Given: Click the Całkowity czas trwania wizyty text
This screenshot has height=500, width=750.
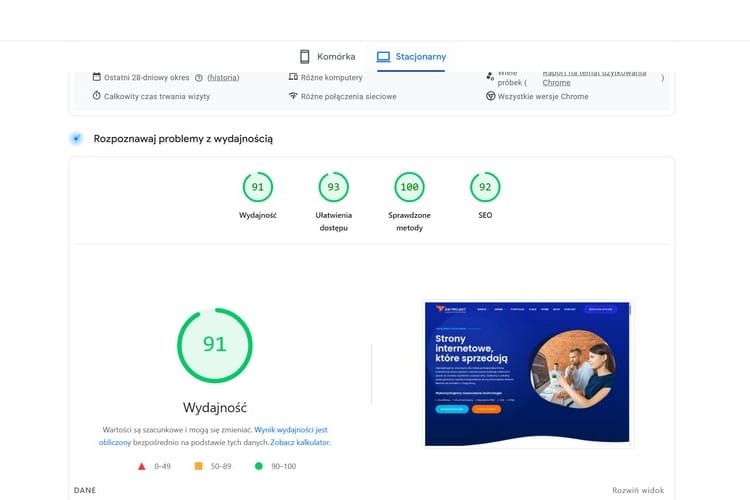Looking at the screenshot, I should coord(157,96).
